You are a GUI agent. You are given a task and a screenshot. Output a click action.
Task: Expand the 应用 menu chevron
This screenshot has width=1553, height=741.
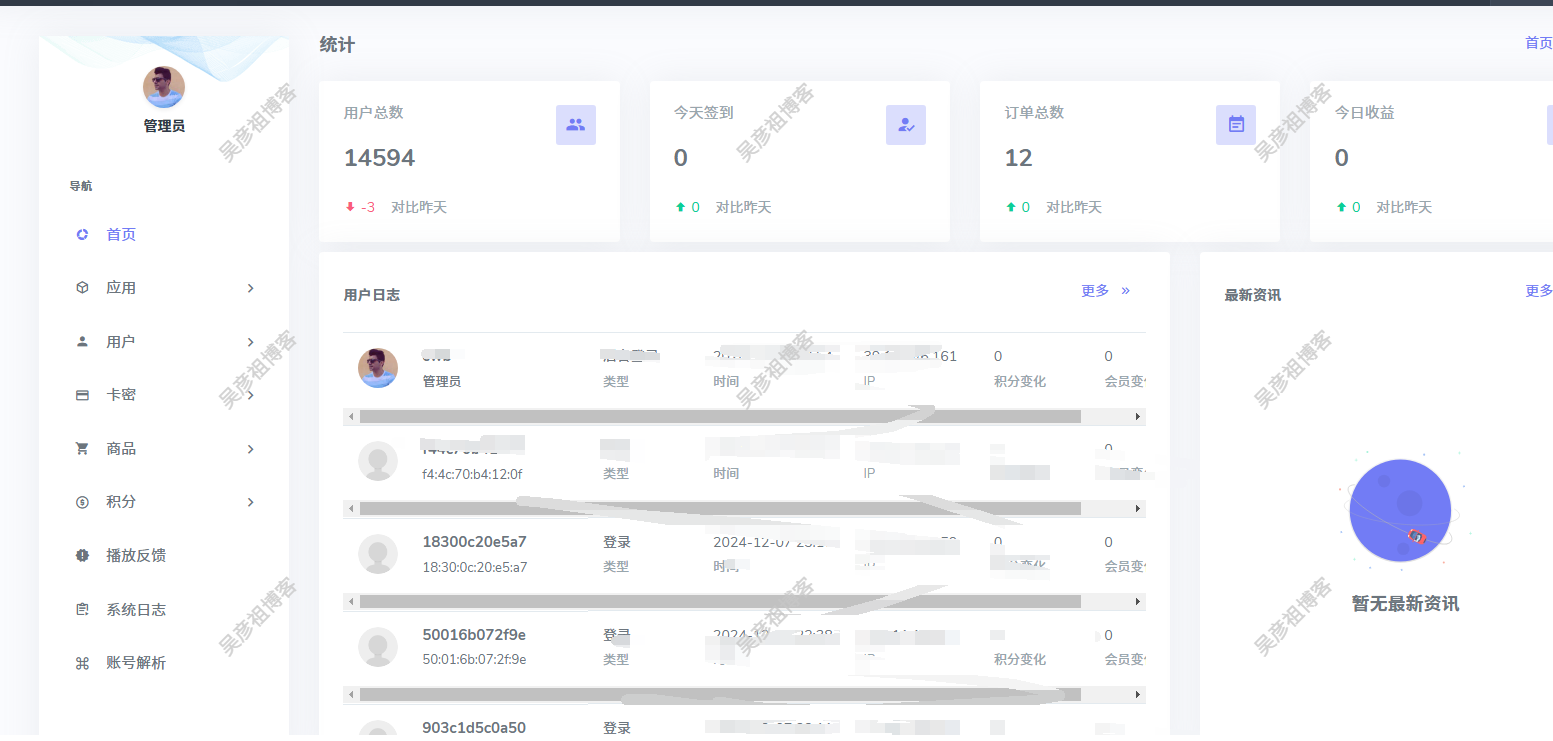point(250,288)
